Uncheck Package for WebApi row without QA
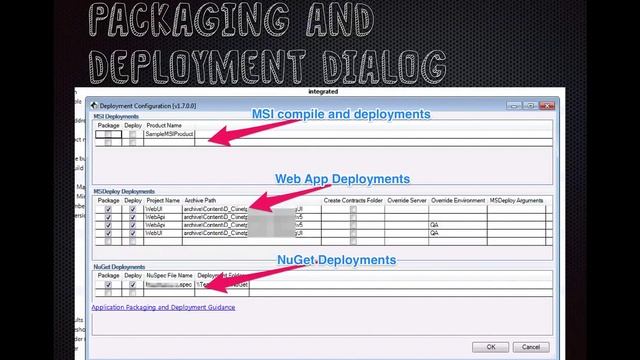Viewport: 640px width, 360px height. (108, 217)
